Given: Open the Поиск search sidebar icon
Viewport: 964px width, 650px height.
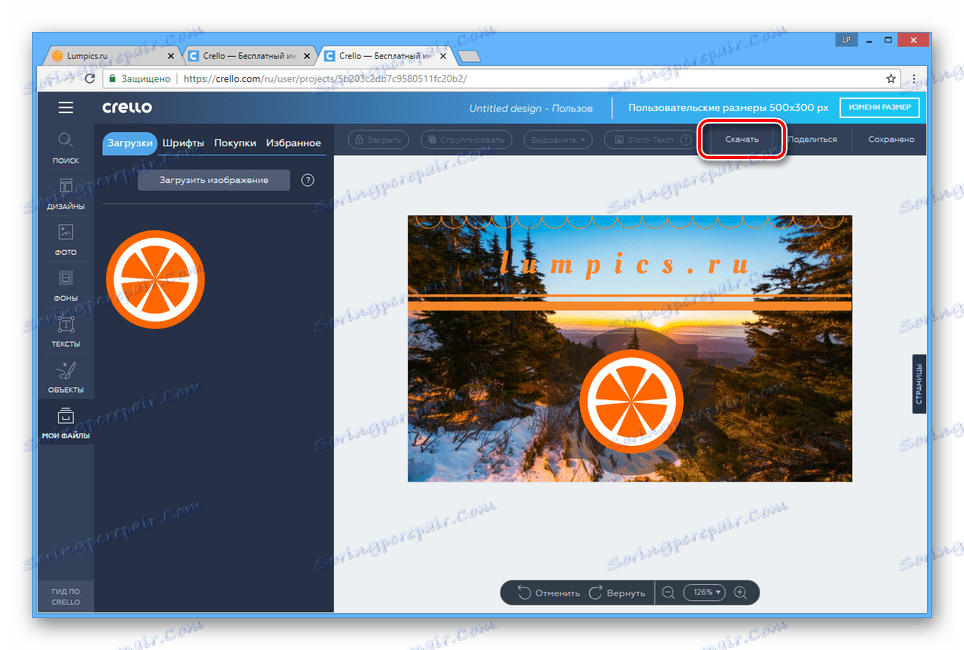Looking at the screenshot, I should (66, 148).
